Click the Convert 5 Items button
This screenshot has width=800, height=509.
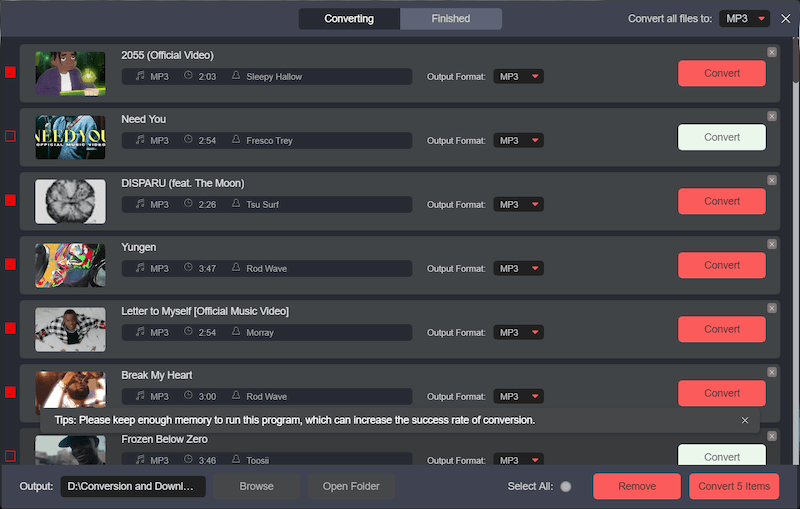coord(734,487)
